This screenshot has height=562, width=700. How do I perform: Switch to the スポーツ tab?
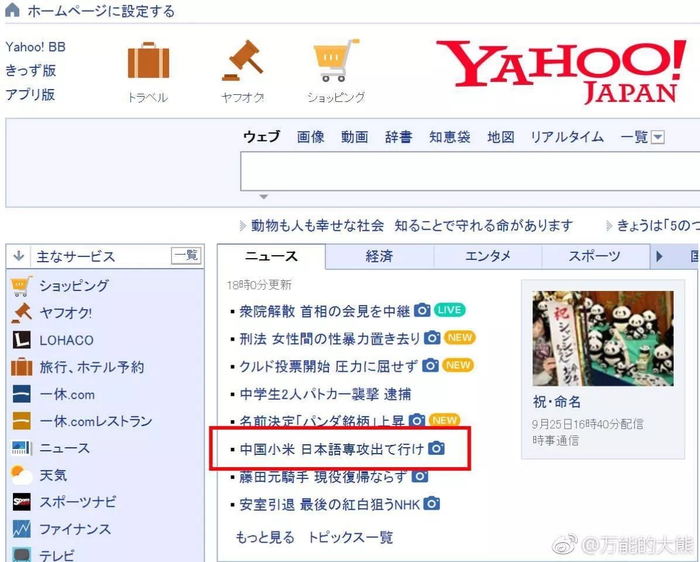point(595,256)
